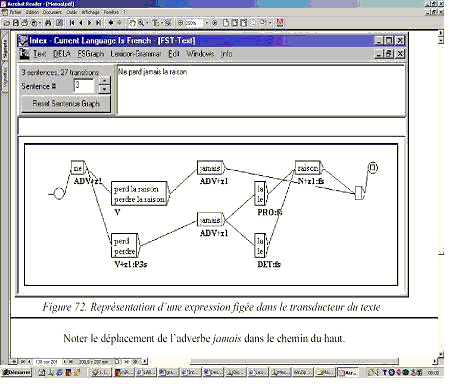
Task: Click the 'perd la raison' graph node
Action: (139, 194)
